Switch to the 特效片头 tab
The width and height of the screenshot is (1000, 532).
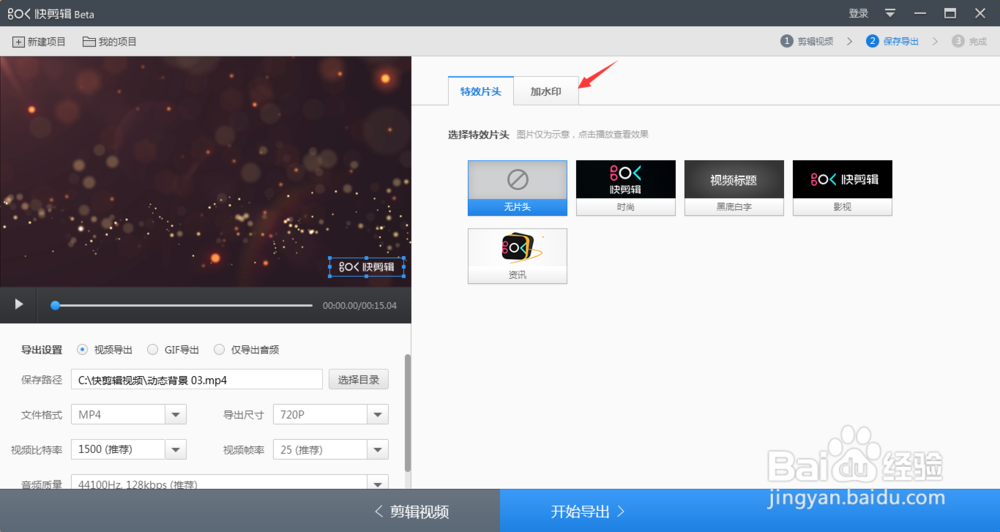click(x=481, y=91)
